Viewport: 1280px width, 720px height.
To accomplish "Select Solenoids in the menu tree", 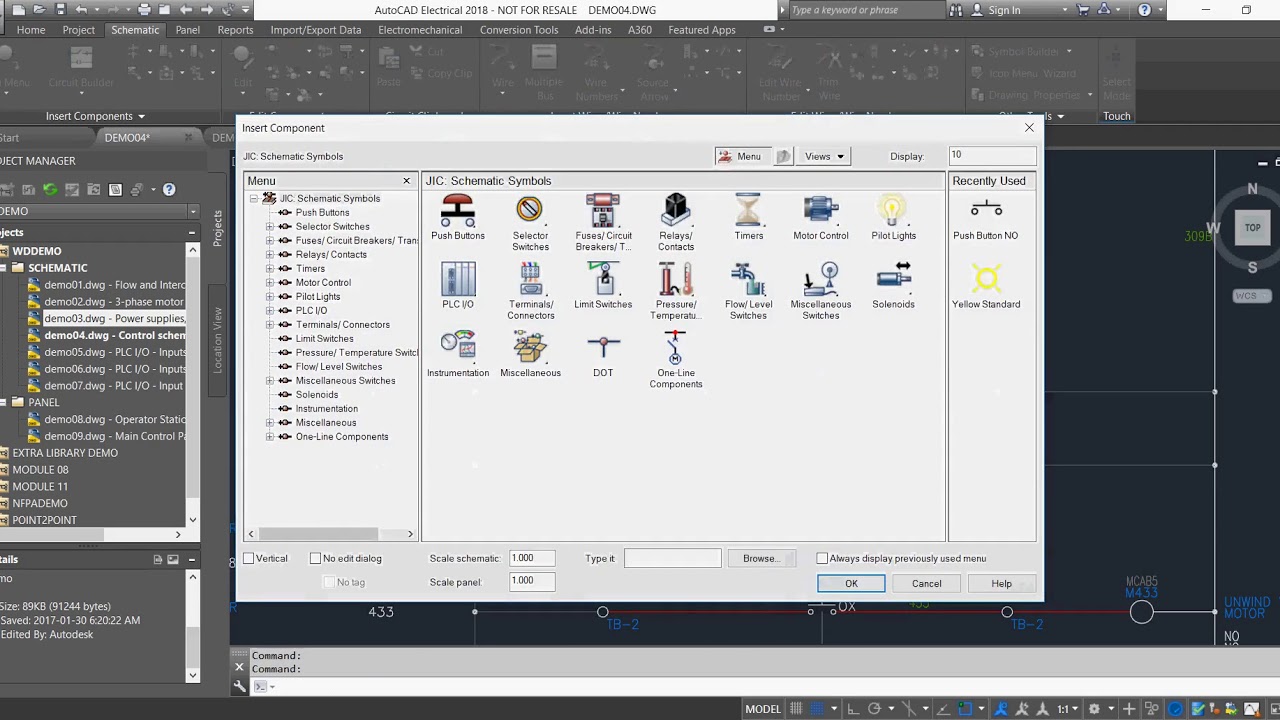I will [317, 394].
